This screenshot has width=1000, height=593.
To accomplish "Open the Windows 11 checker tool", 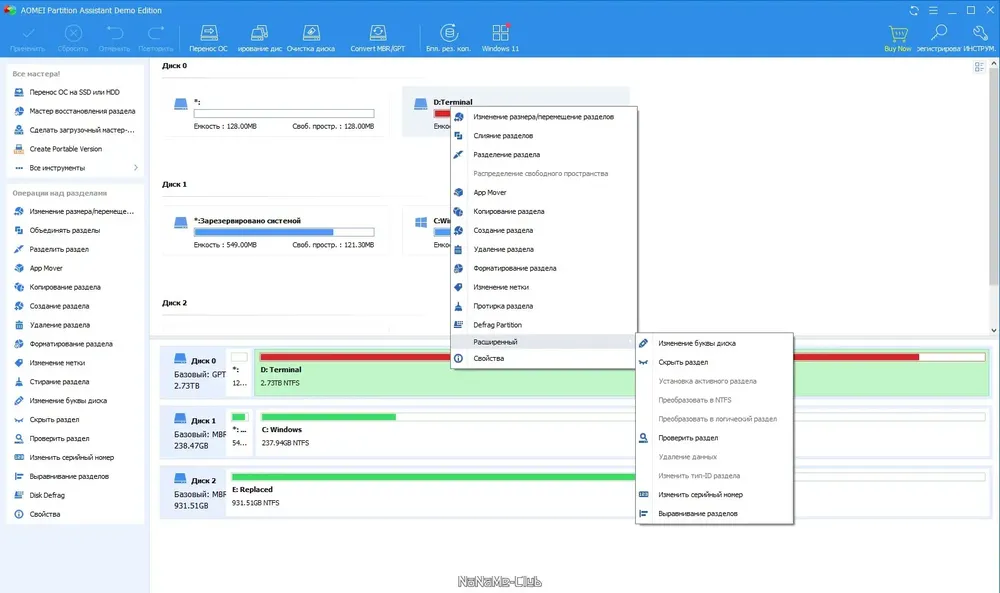I will tap(500, 38).
